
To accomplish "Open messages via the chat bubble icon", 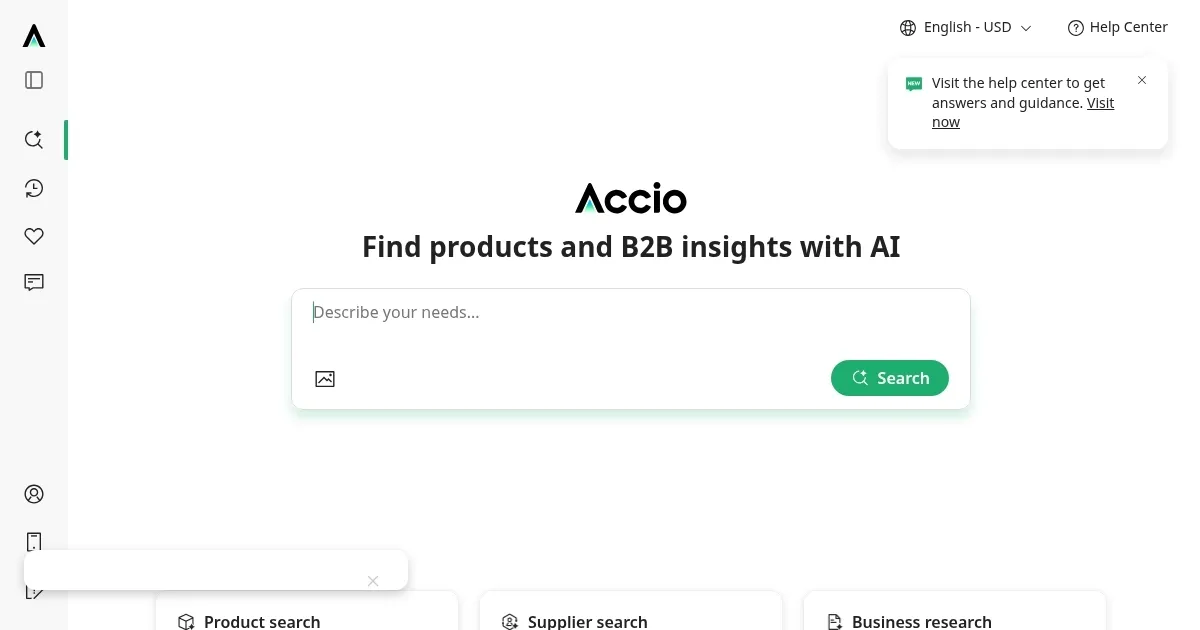I will [x=33, y=282].
